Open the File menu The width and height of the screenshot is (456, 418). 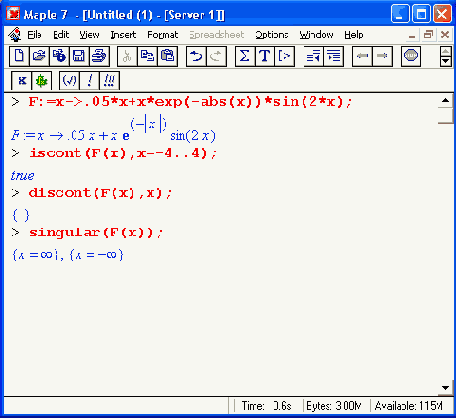[34, 35]
